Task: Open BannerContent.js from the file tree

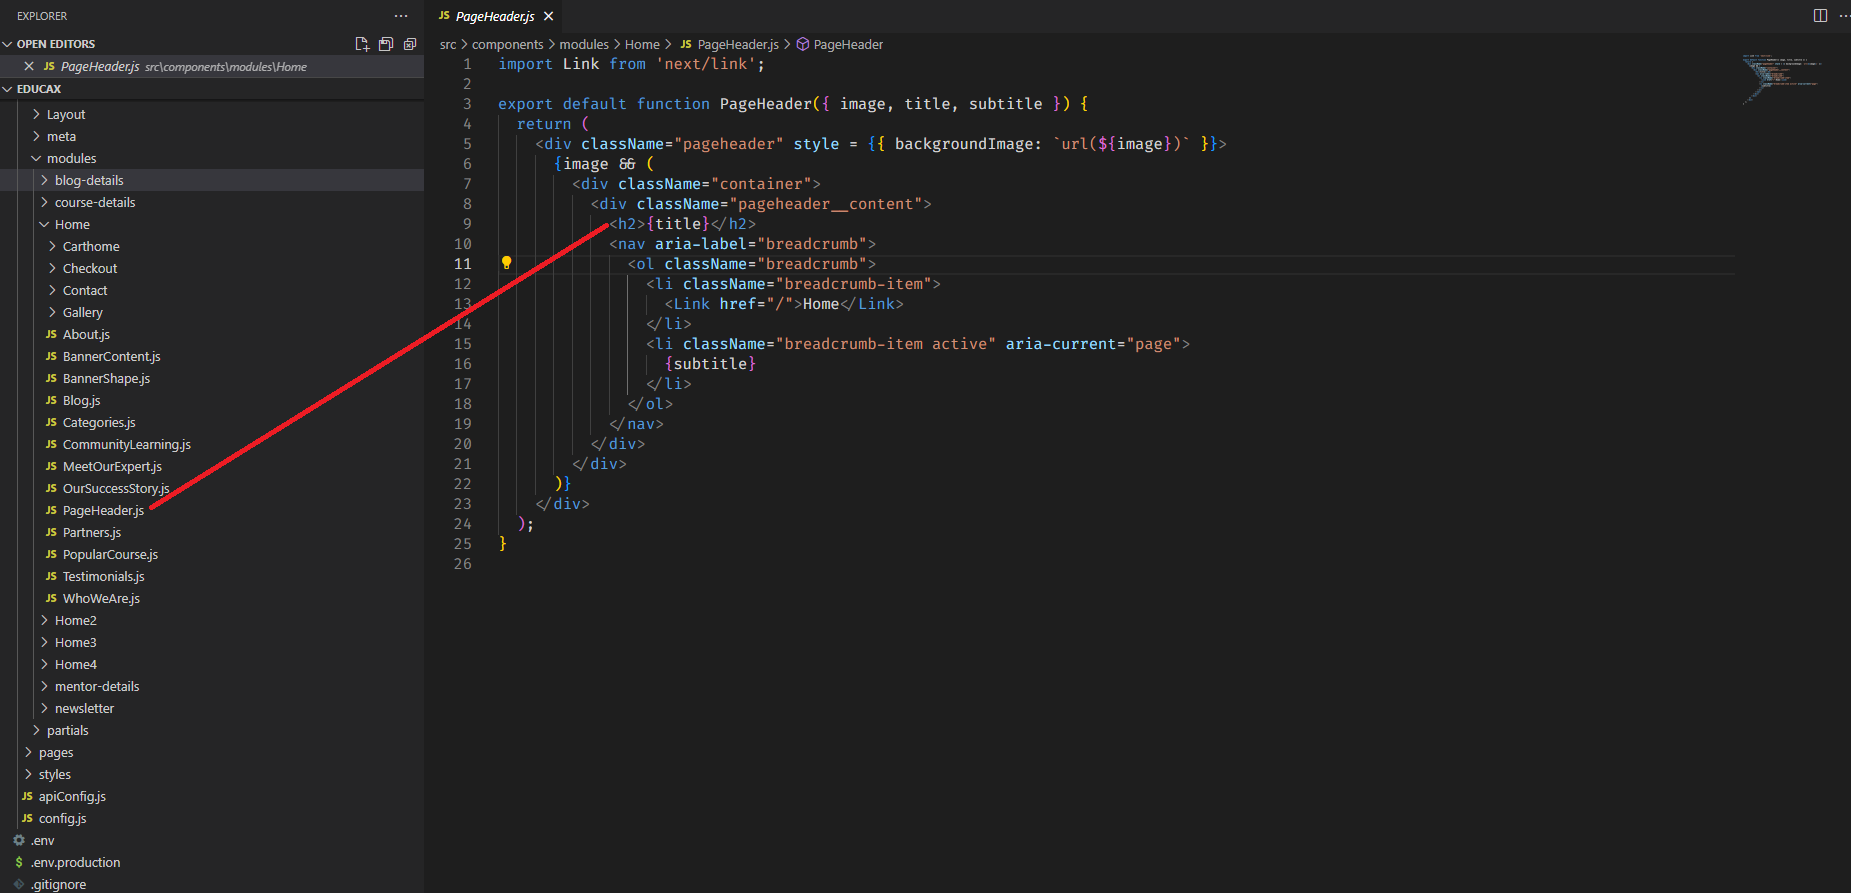Action: pos(111,356)
